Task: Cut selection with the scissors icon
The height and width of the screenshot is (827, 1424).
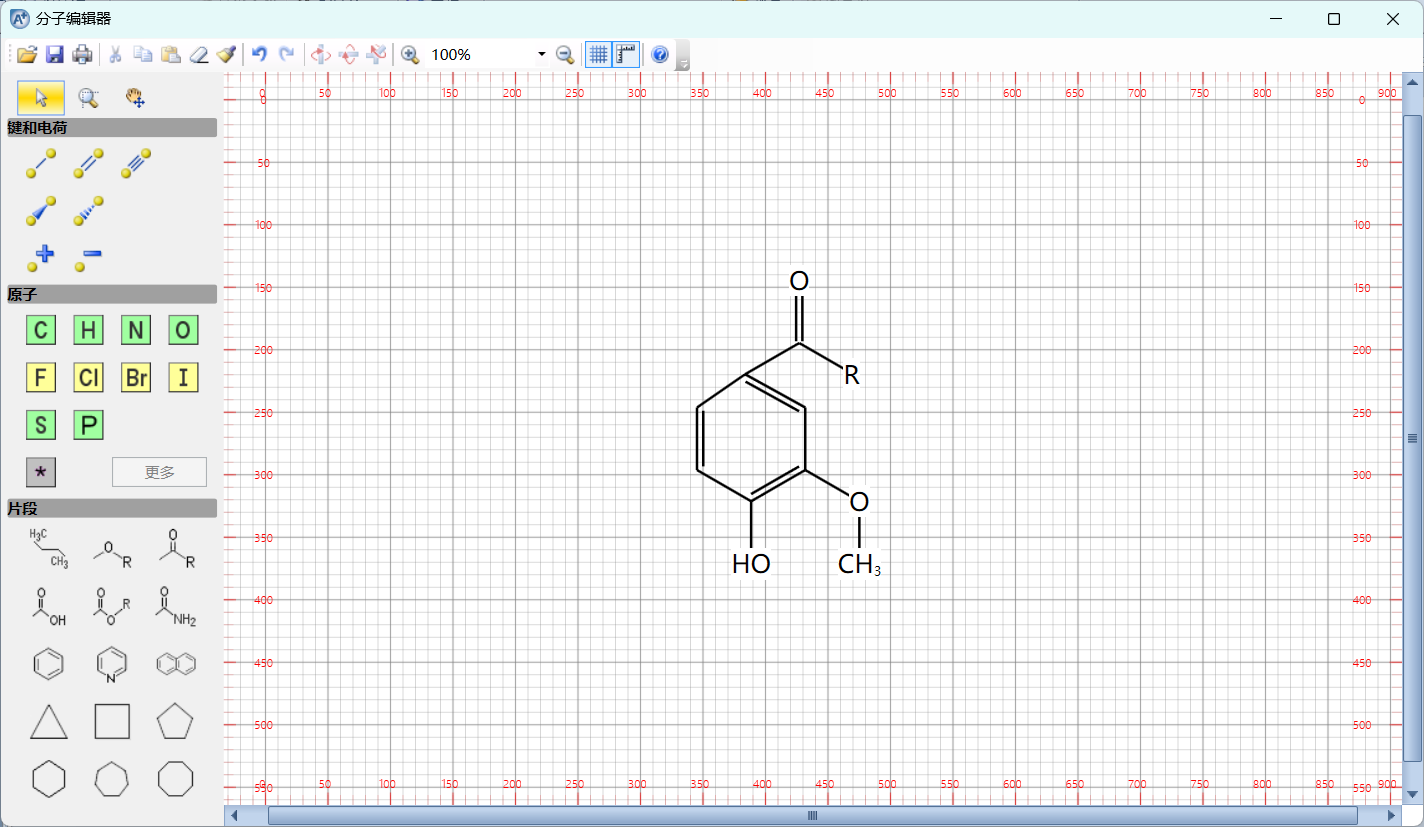Action: pyautogui.click(x=115, y=55)
